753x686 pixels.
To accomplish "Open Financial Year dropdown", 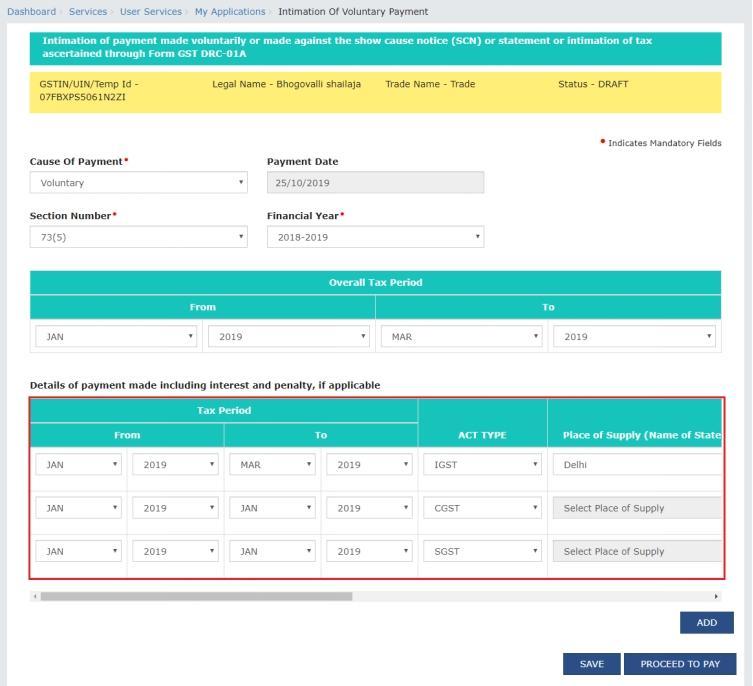I will 376,237.
